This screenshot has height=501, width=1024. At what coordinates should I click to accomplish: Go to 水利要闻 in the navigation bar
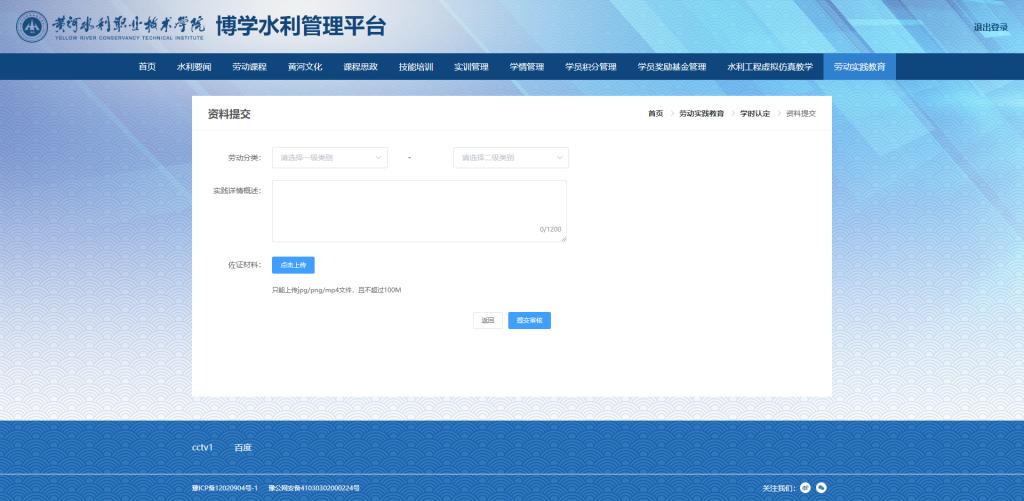click(x=194, y=67)
